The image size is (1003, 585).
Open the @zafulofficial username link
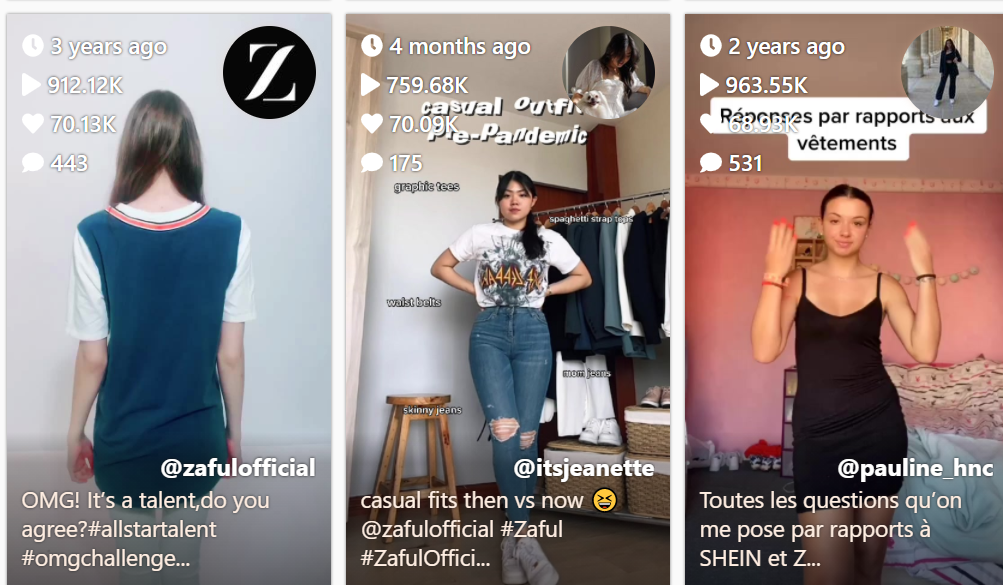tap(238, 468)
